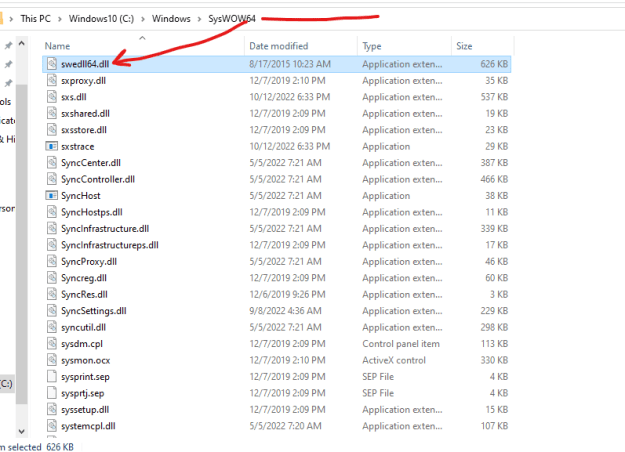
Task: Click the systemcpl.dll file icon
Action: coord(52,426)
